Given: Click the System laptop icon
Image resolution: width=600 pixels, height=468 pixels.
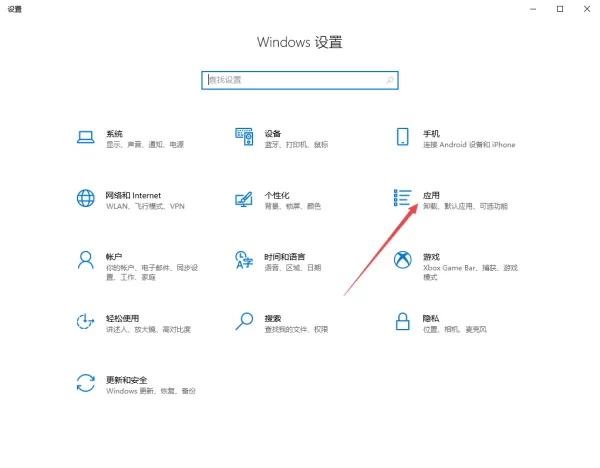Looking at the screenshot, I should click(x=86, y=137).
